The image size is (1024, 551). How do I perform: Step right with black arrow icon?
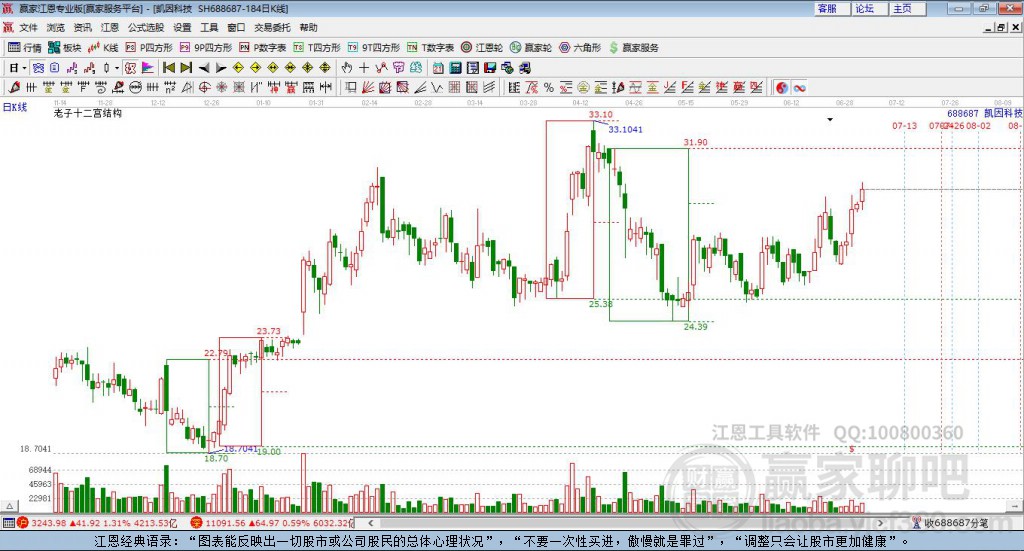[x=221, y=68]
